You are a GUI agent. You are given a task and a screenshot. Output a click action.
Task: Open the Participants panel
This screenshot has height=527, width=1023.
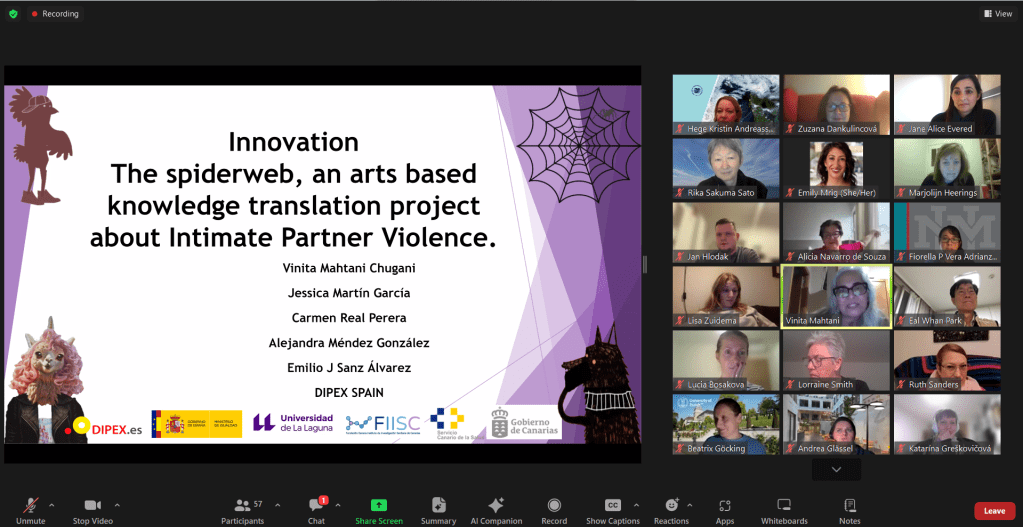pyautogui.click(x=242, y=506)
